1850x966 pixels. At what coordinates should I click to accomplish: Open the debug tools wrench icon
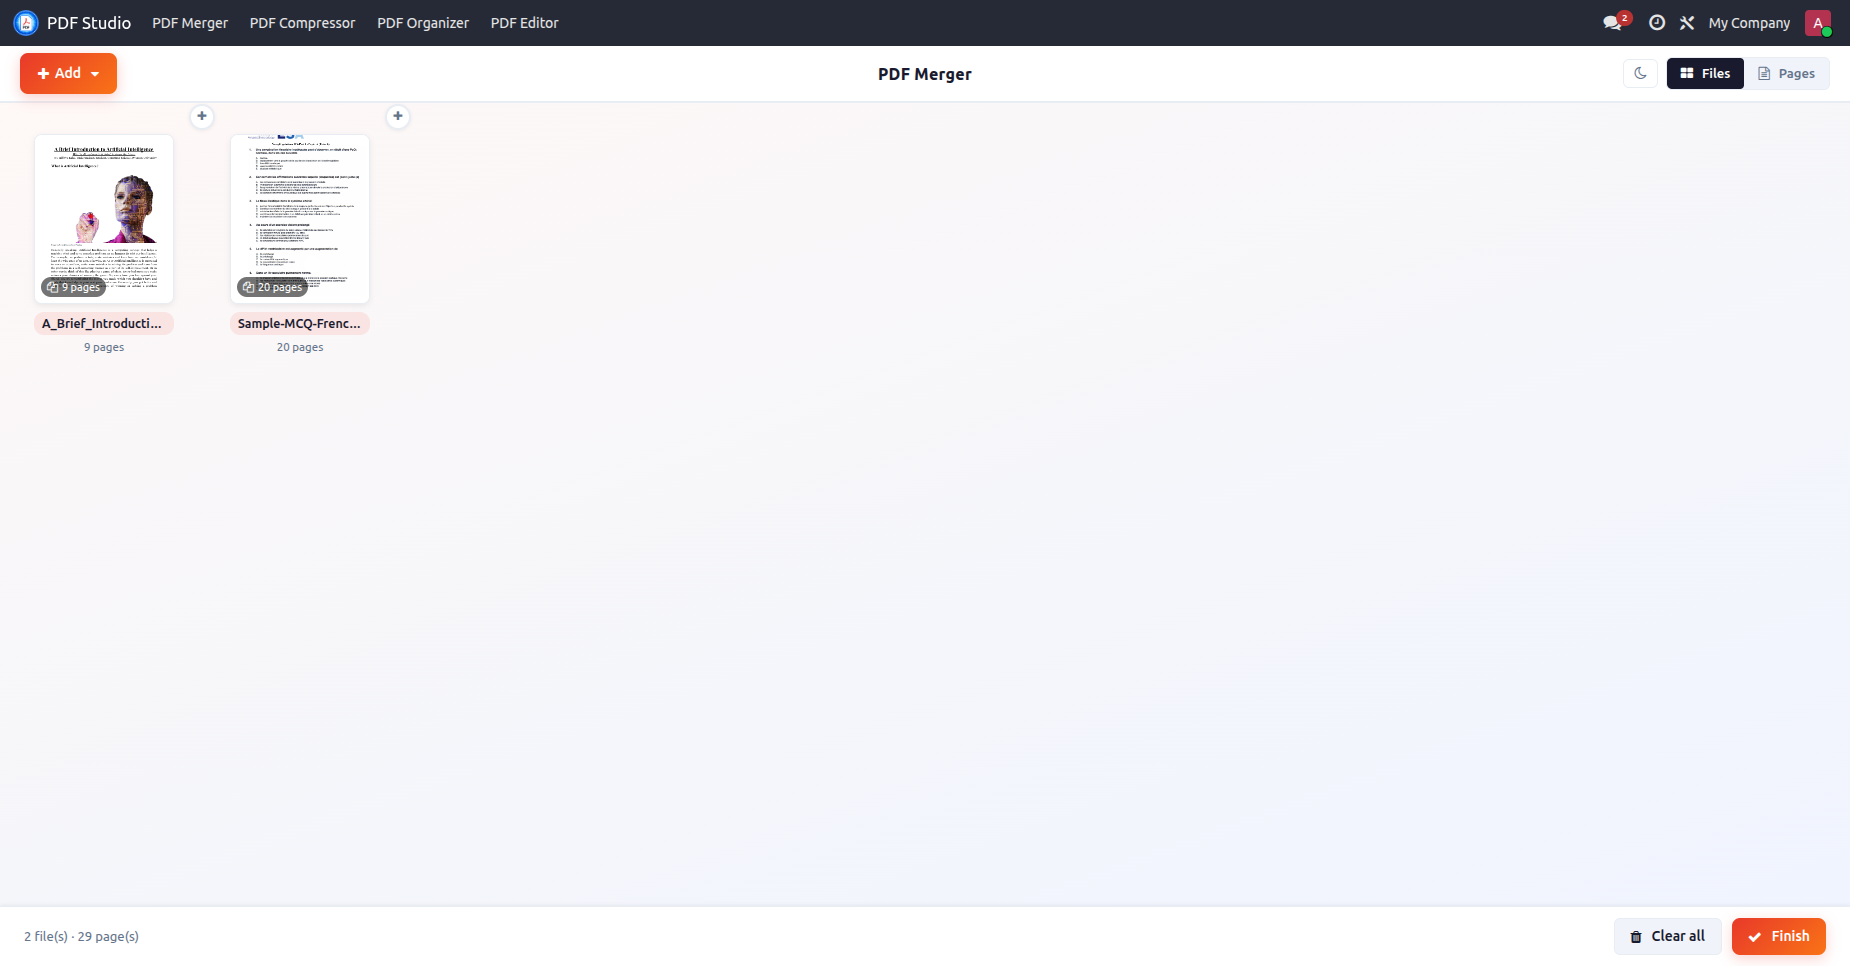coord(1687,23)
